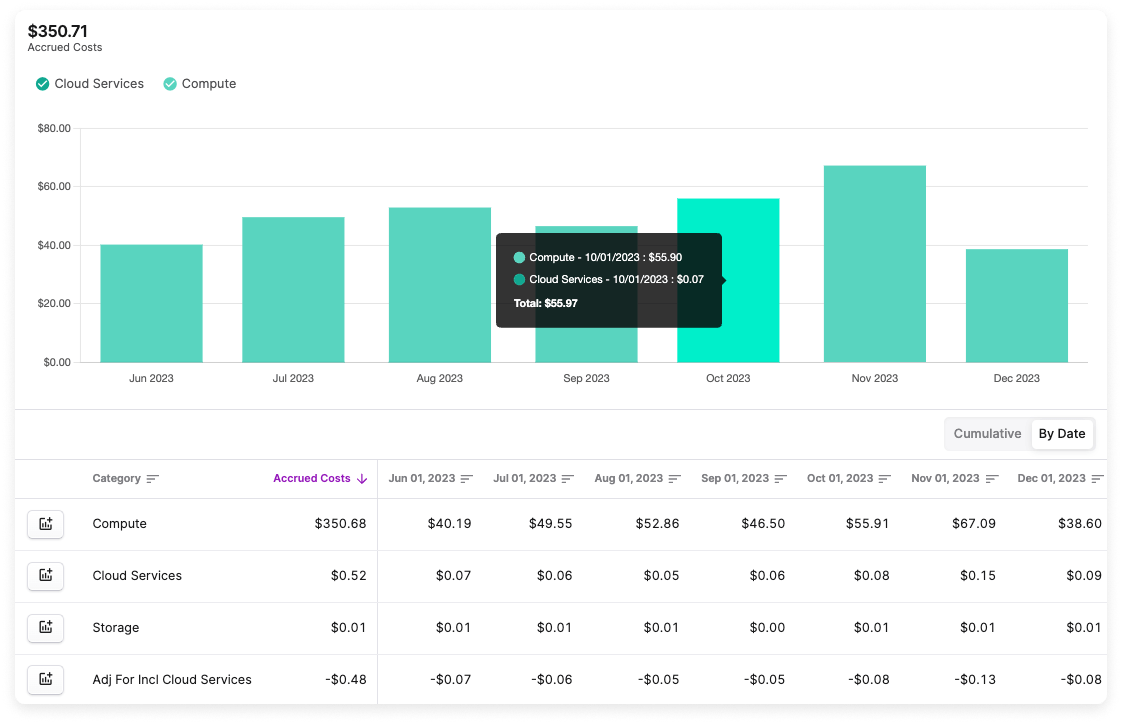
Task: Add Storage row to the chart
Action: coord(45,627)
